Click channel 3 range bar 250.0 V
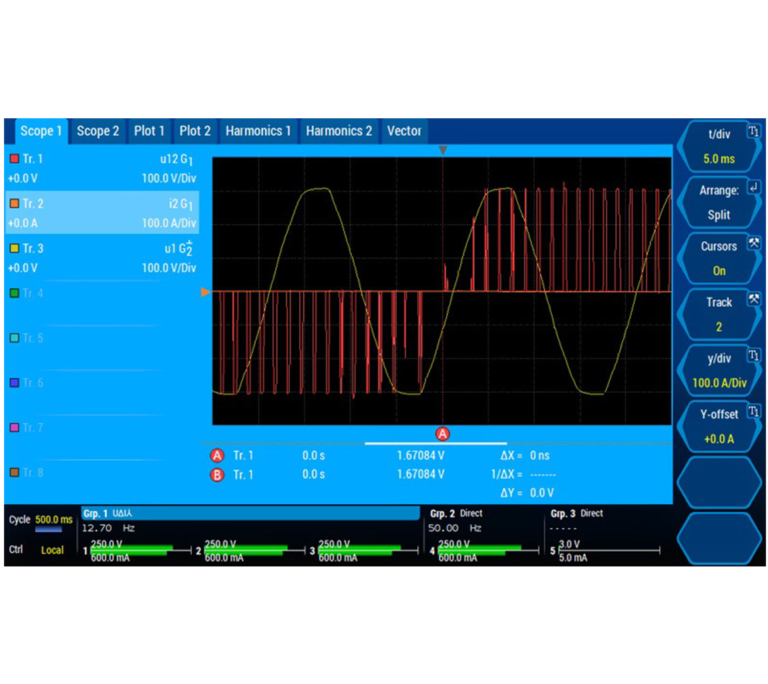Viewport: 768px width, 684px height. (368, 551)
